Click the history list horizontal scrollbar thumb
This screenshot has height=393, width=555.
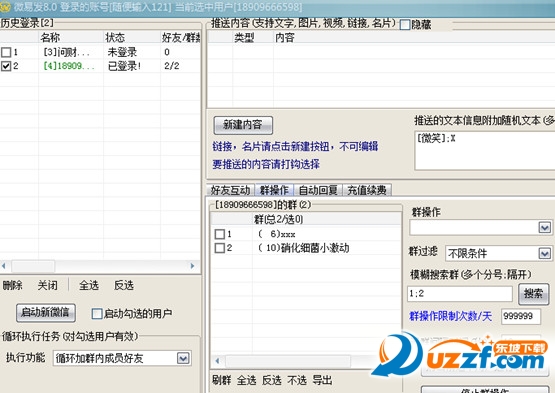click(x=33, y=266)
